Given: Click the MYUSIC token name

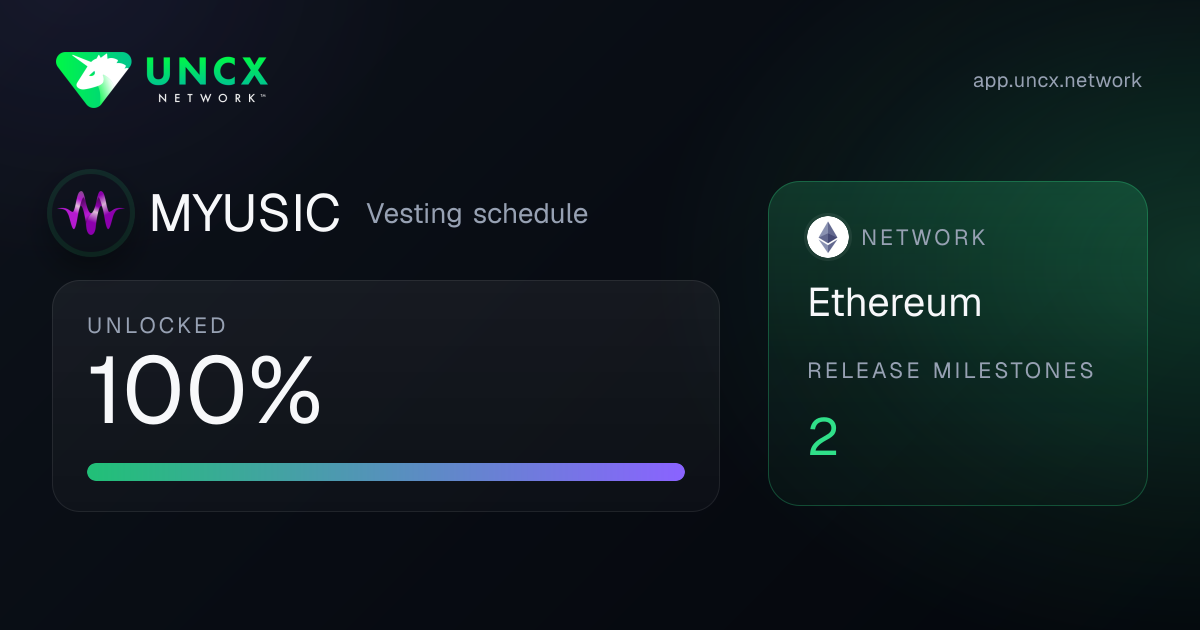Looking at the screenshot, I should pos(245,213).
